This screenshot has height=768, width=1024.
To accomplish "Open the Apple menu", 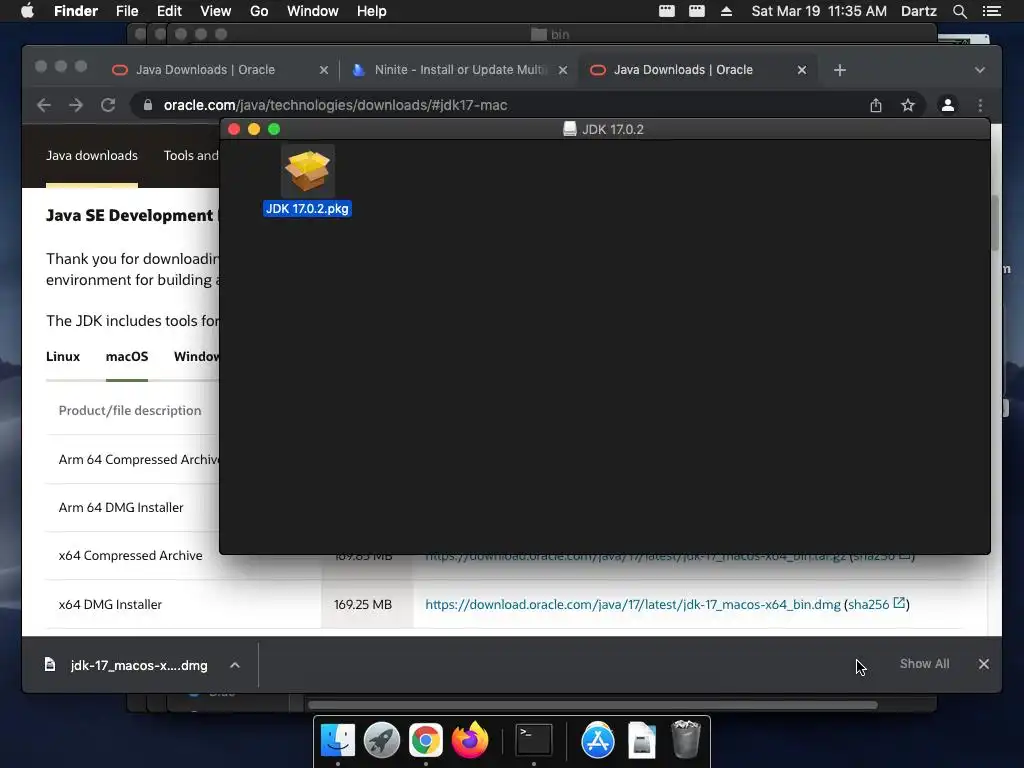I will click(x=27, y=11).
